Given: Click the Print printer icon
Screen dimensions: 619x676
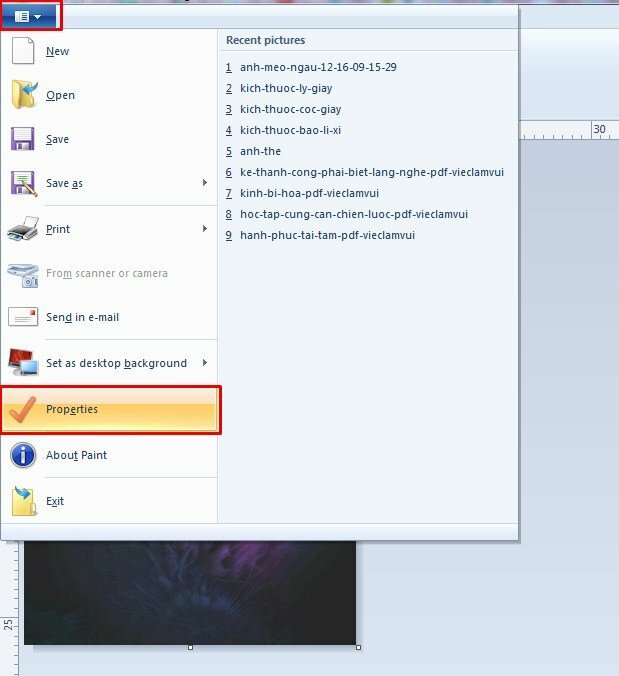Looking at the screenshot, I should (23, 229).
